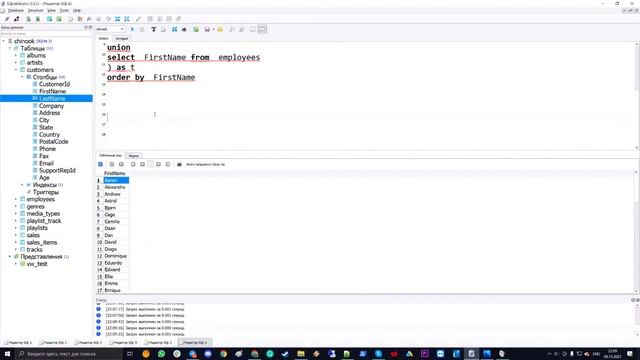Viewport: 640px width, 360px height.
Task: Click the open SQL file folder icon
Action: [220, 29]
